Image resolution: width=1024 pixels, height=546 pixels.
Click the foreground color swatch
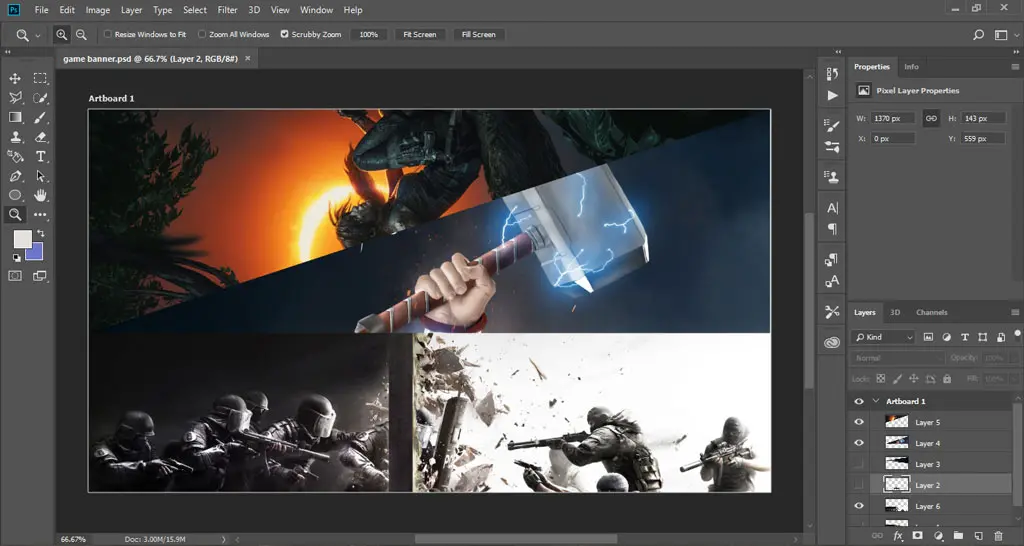coord(21,239)
